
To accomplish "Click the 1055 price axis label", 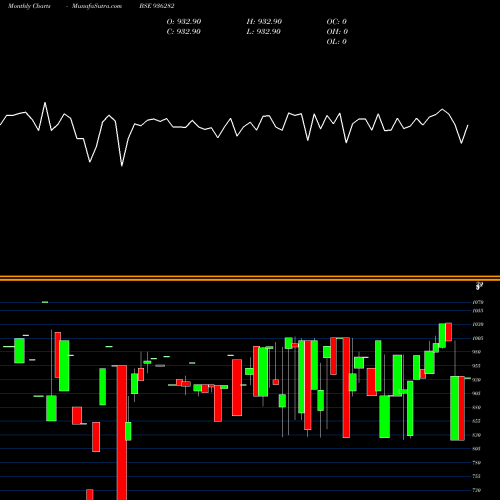I will [x=478, y=311].
